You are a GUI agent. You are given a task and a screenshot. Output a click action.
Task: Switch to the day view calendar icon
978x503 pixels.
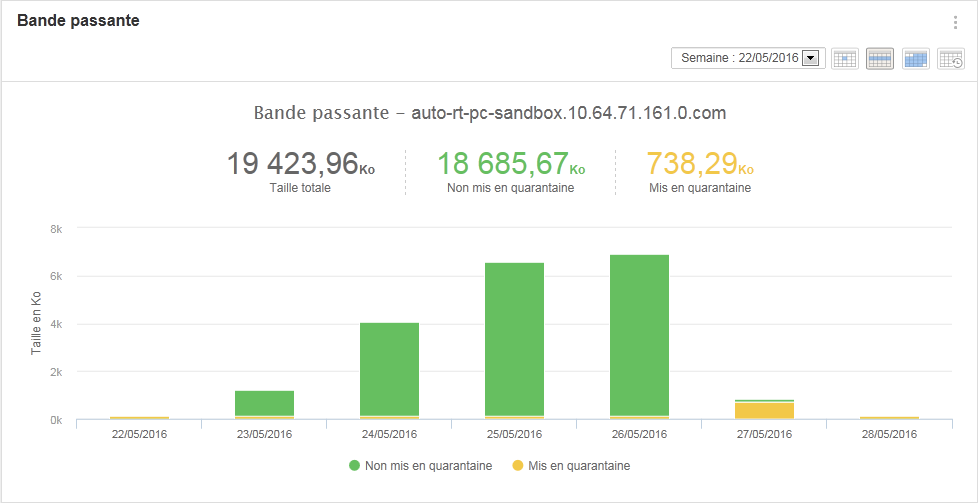coord(844,59)
